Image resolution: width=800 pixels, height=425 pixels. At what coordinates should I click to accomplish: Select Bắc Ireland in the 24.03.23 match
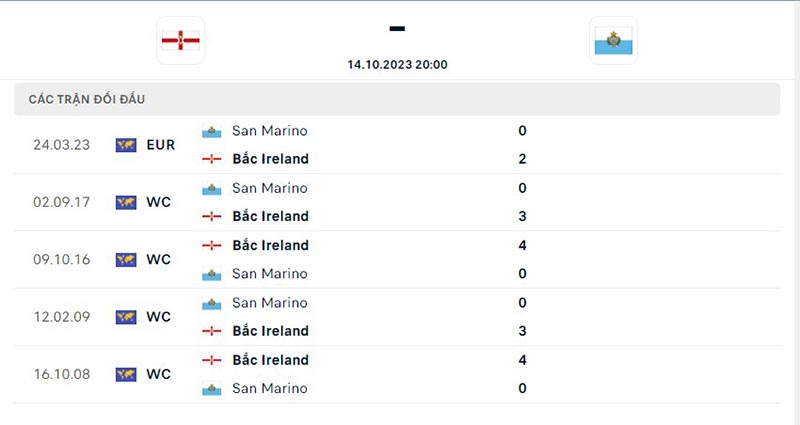click(270, 159)
